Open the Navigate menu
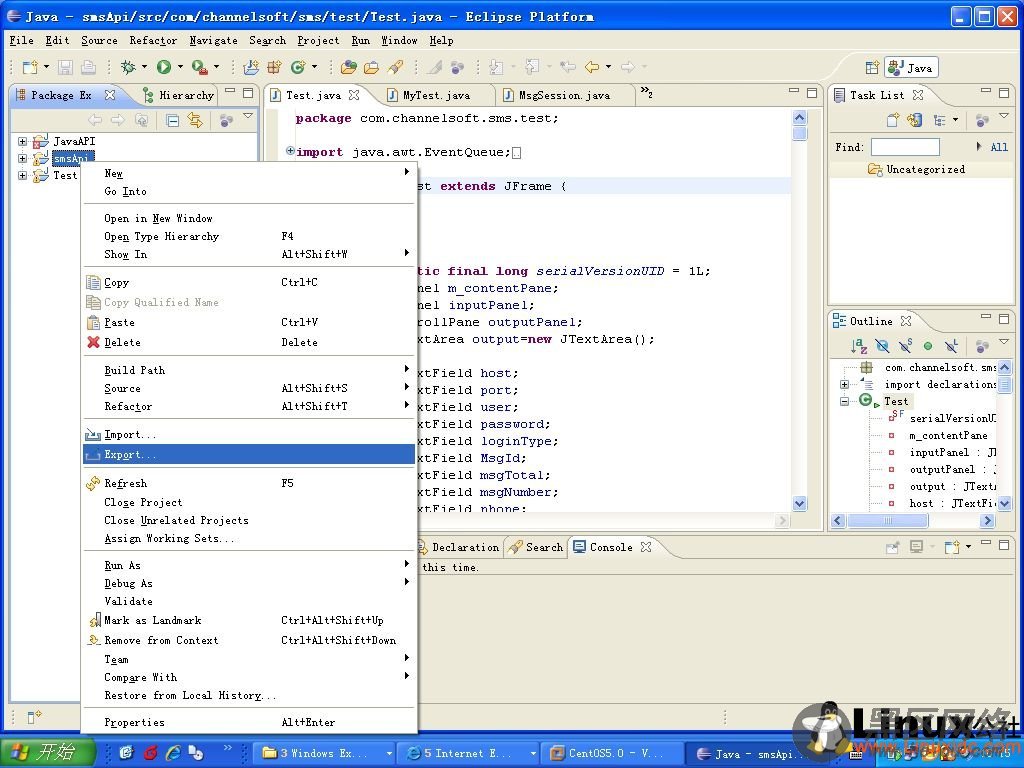This screenshot has width=1024, height=768. tap(214, 40)
